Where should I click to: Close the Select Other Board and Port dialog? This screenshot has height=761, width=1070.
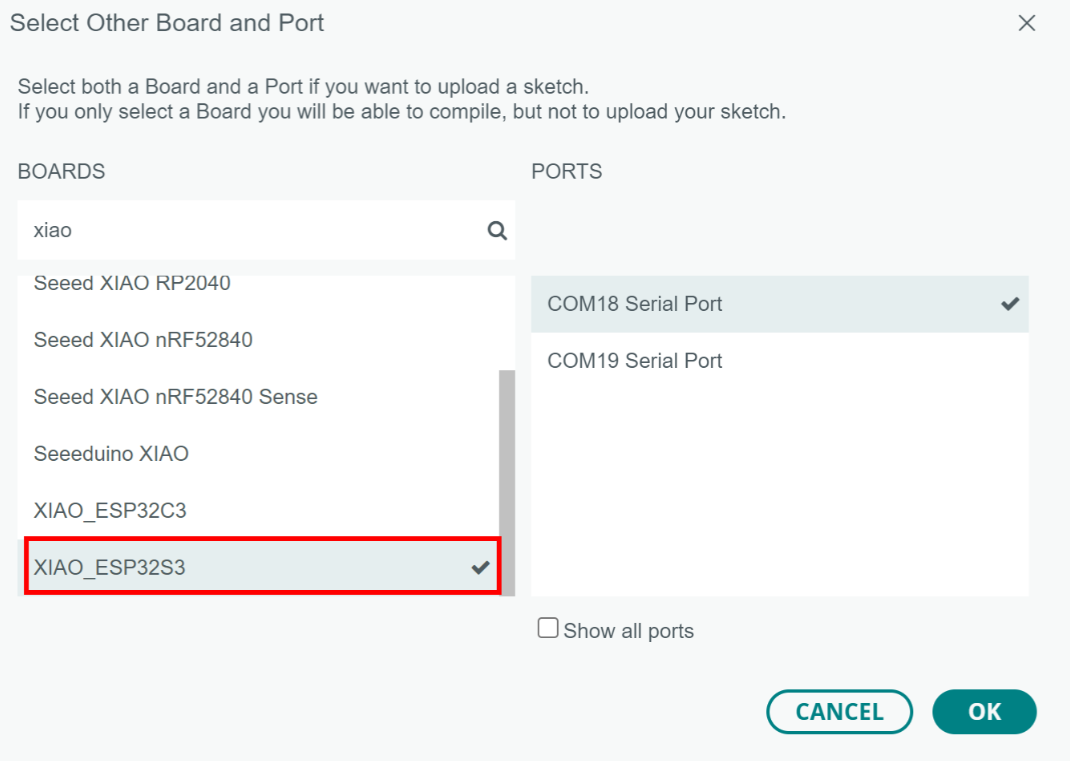point(1026,23)
